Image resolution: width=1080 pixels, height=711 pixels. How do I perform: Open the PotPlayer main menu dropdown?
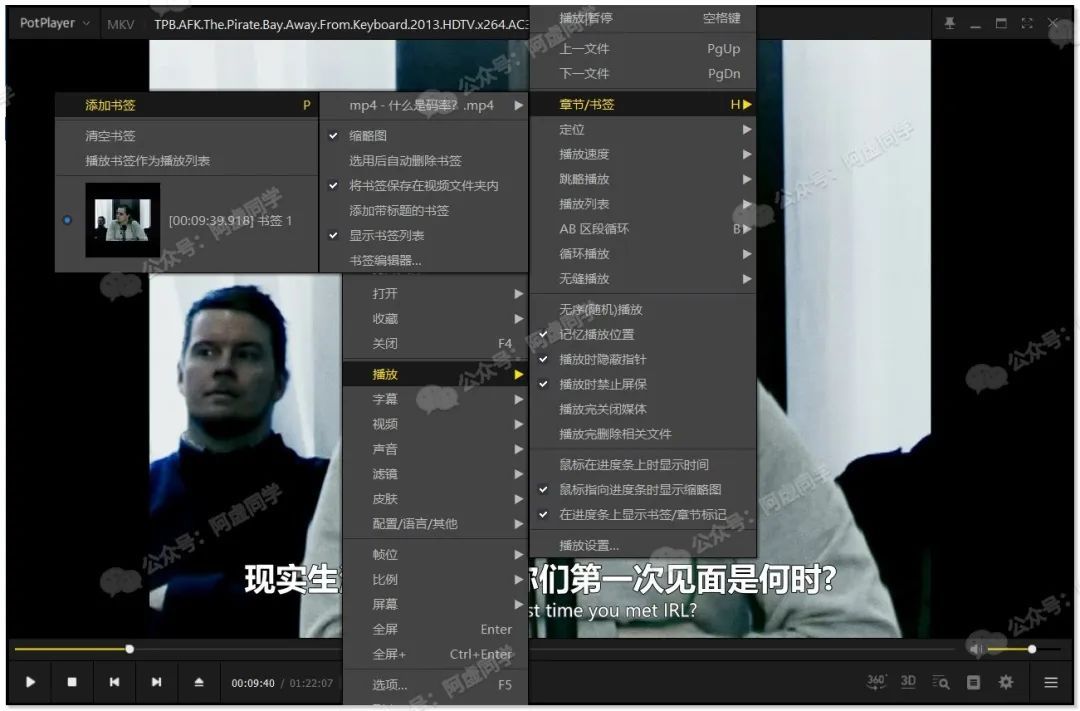54,23
